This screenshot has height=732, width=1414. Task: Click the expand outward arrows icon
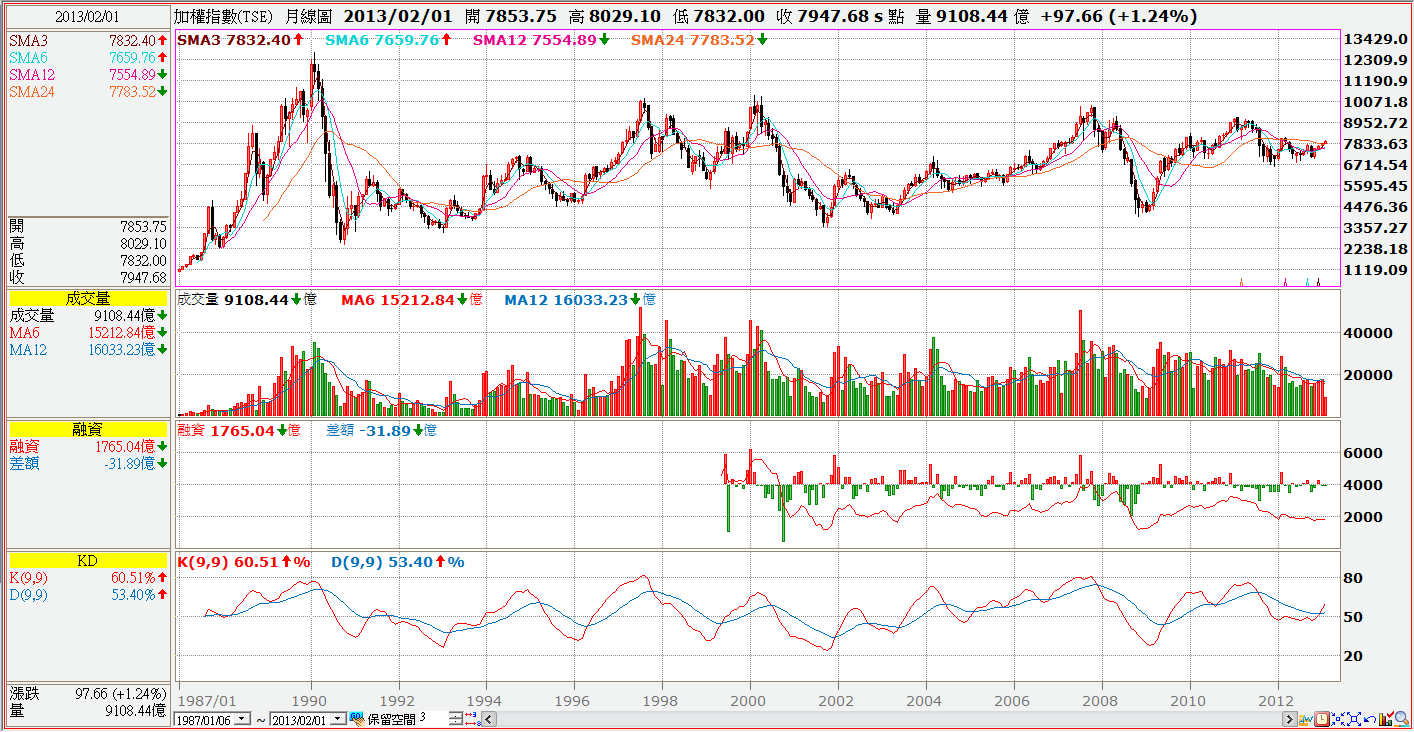tap(1354, 719)
